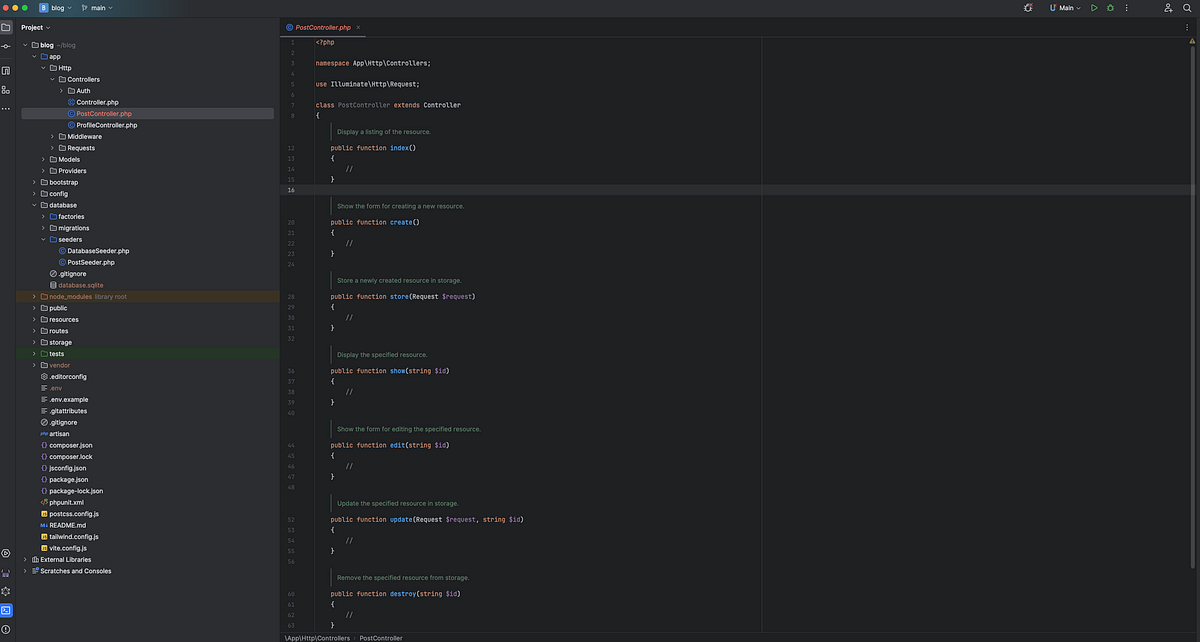The image size is (1200, 642).
Task: Select DatabaseSeeder.php in the project tree
Action: pos(97,250)
